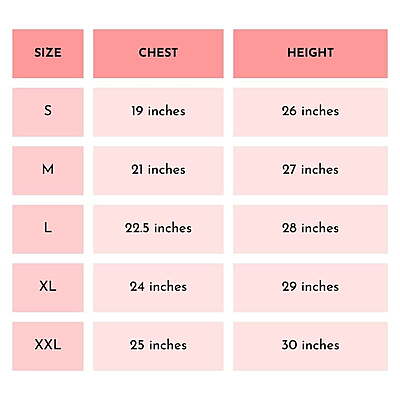The image size is (400, 400).
Task: Click the 29 inches height cell
Action: pos(310,288)
